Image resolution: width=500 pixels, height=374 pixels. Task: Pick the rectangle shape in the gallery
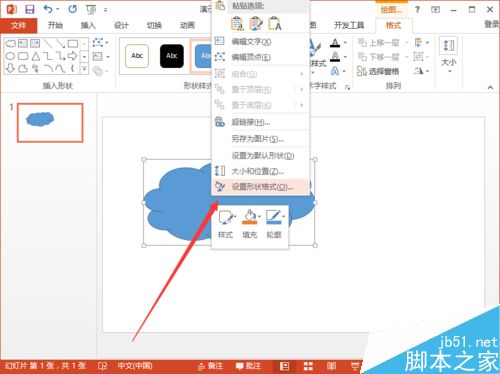point(73,43)
